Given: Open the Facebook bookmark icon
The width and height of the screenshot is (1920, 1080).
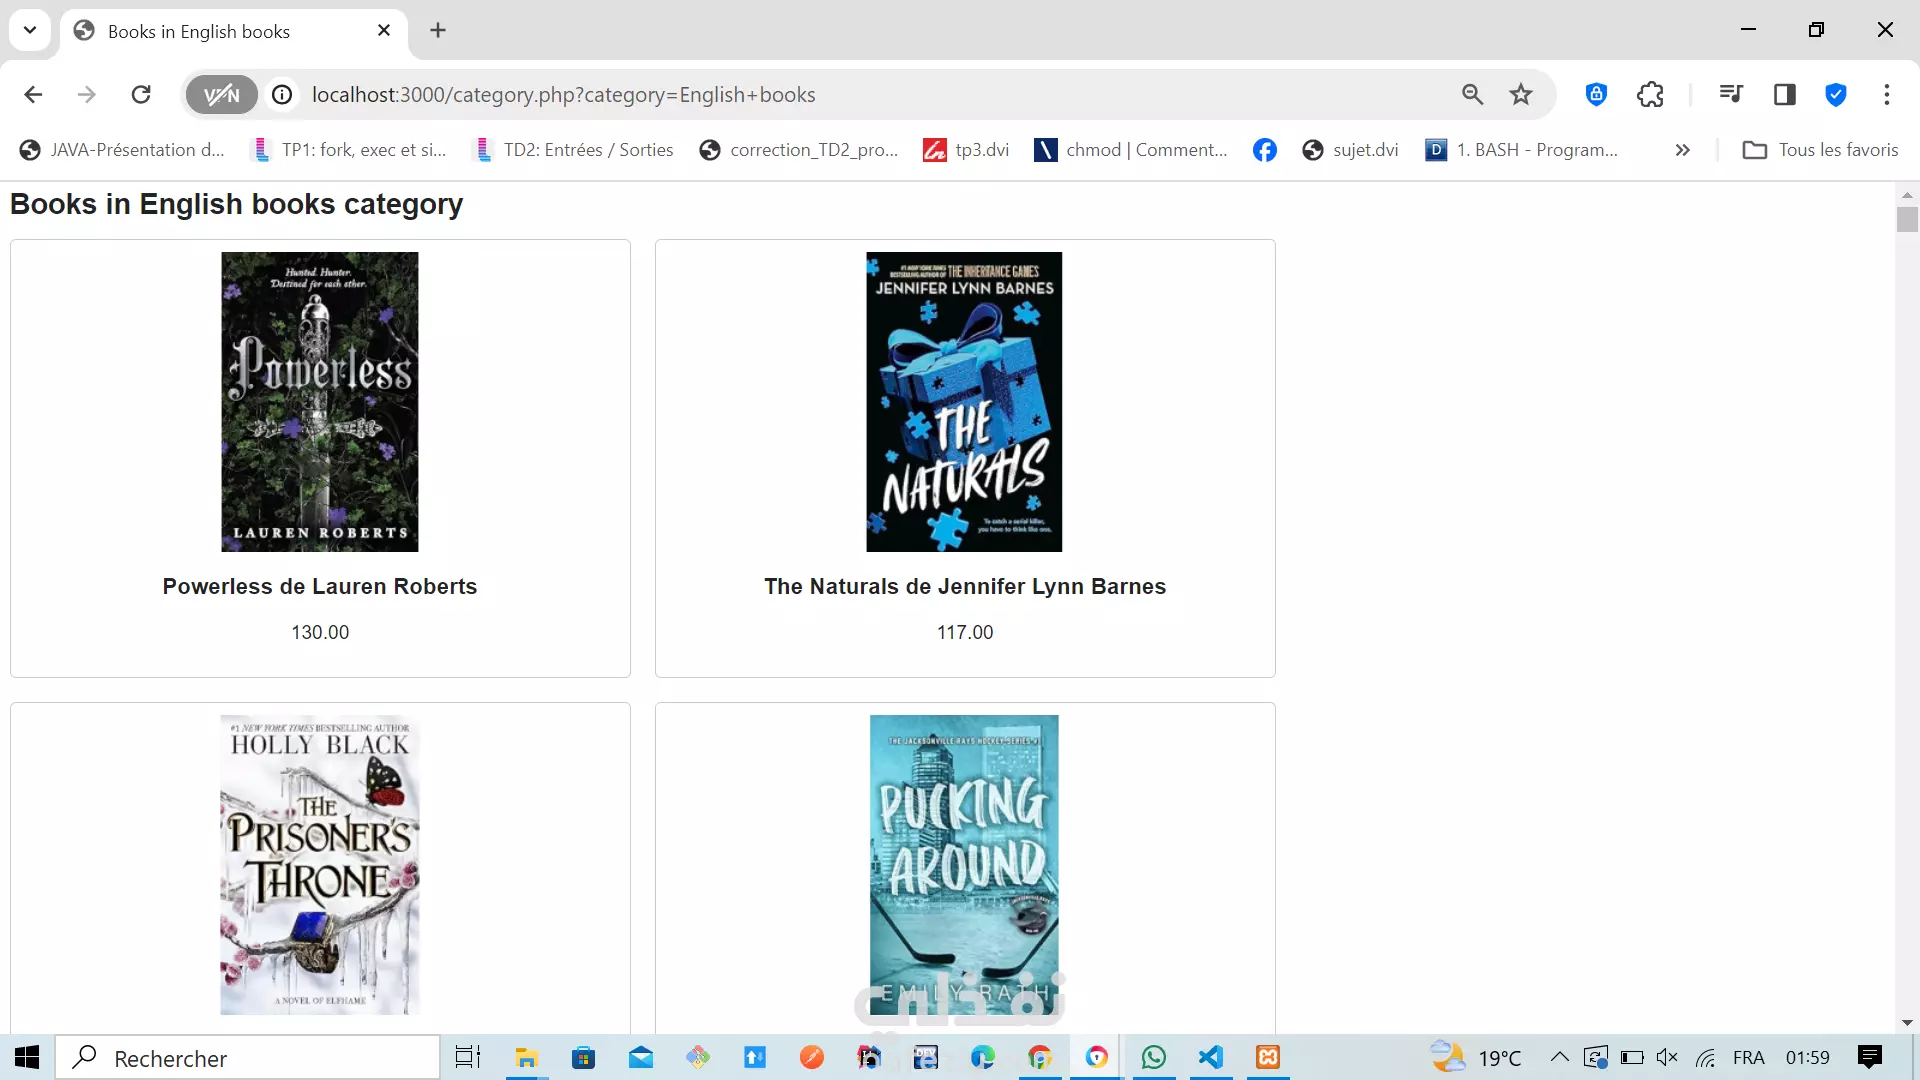Looking at the screenshot, I should coord(1264,150).
